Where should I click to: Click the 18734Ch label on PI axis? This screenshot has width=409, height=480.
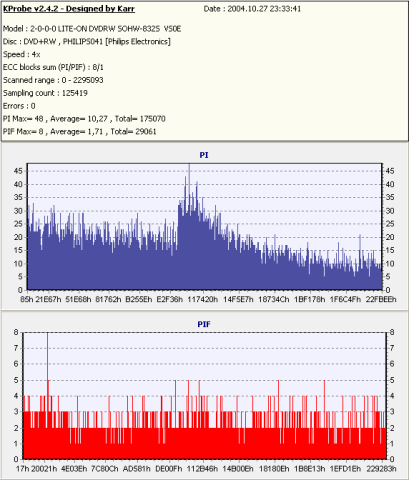tap(274, 299)
